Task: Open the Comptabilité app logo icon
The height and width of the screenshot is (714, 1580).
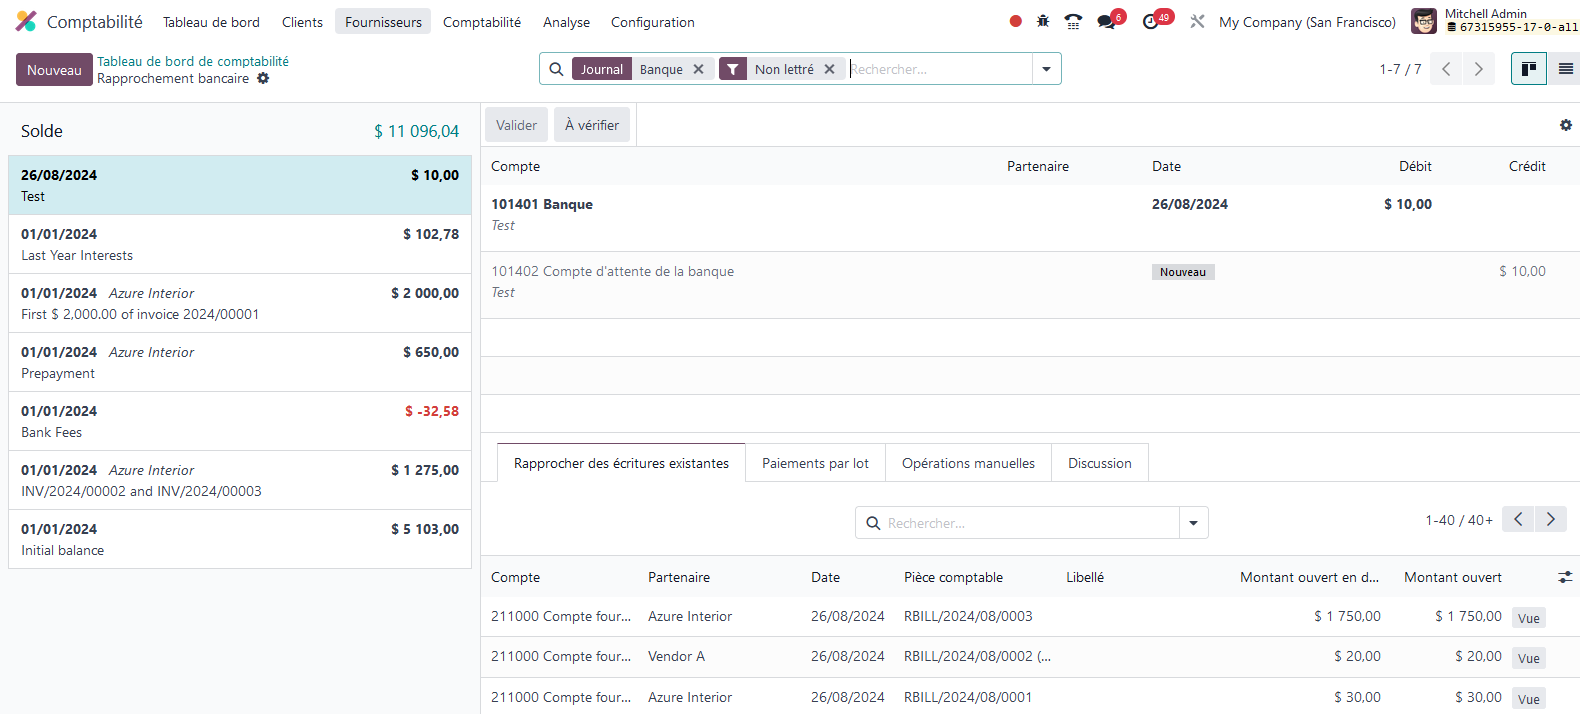Action: [x=26, y=21]
